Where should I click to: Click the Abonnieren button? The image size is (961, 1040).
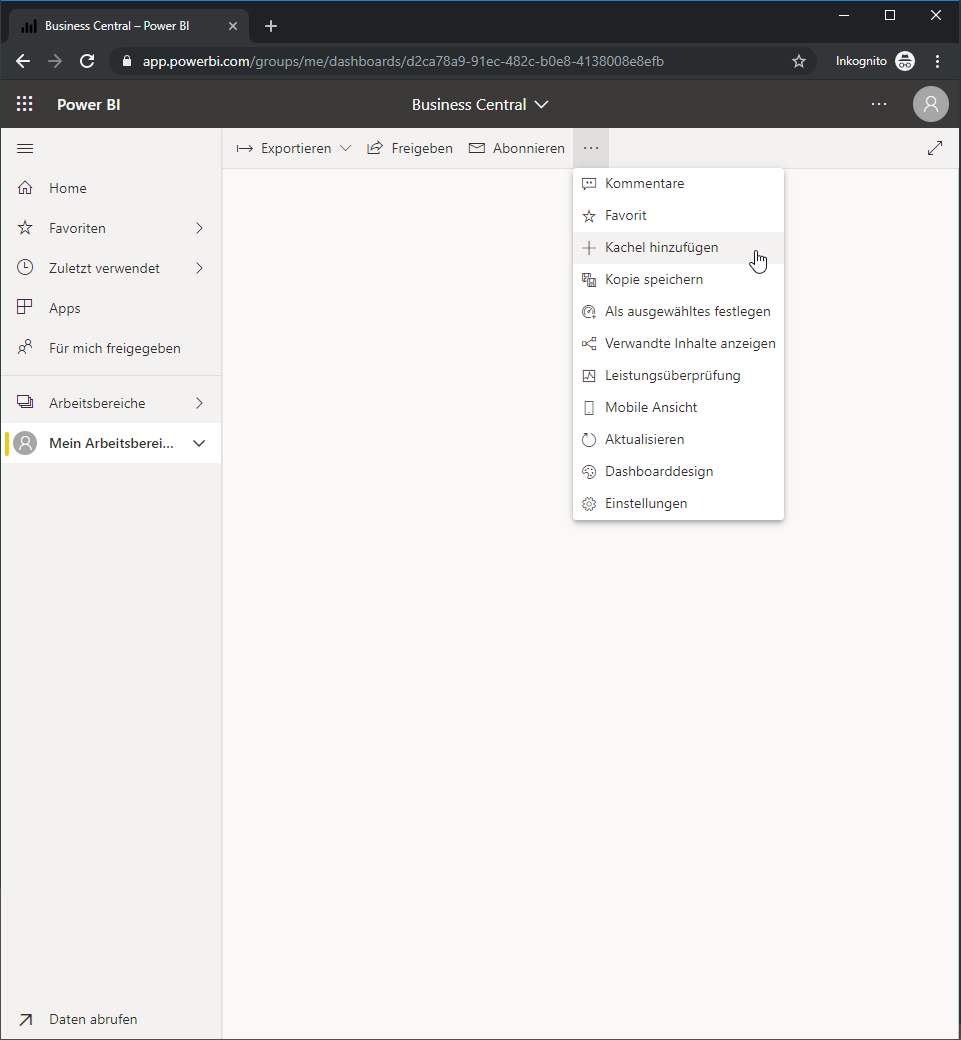[517, 148]
